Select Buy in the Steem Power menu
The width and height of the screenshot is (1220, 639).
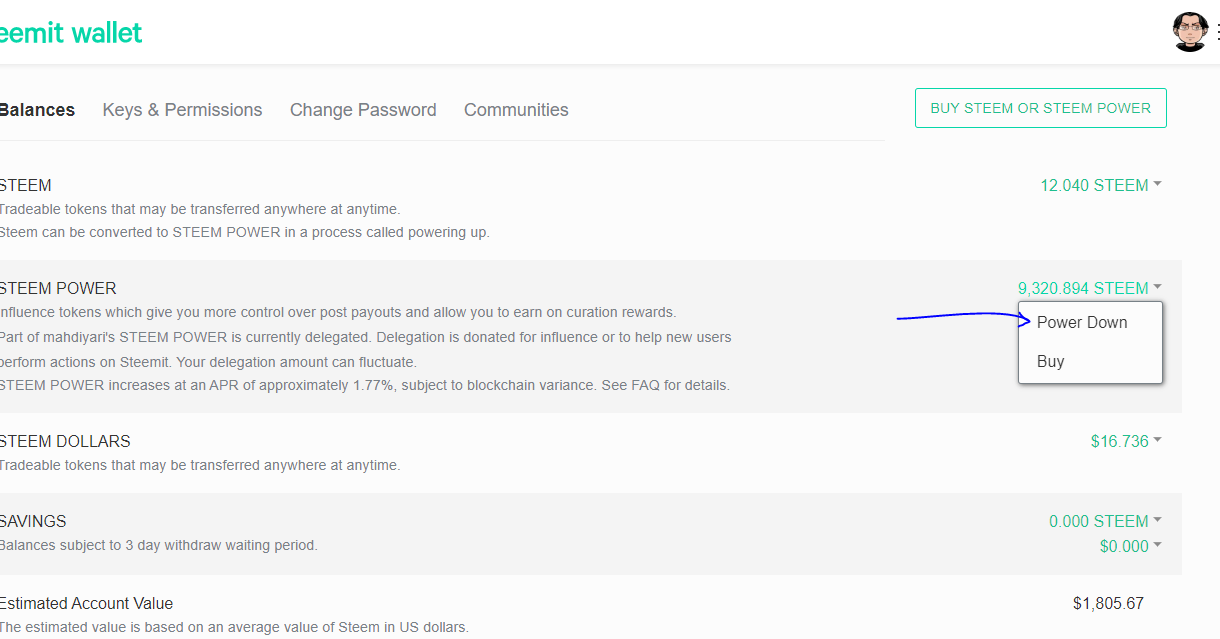[x=1051, y=361]
